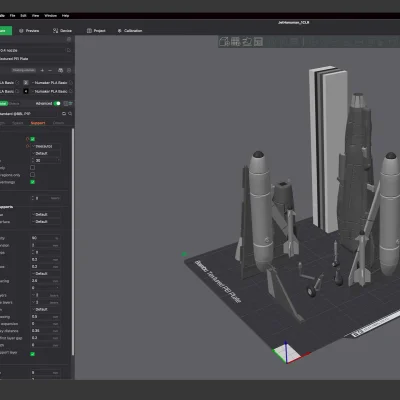Viewport: 400px width, 400px height.
Task: Open the Default style dropdown under type
Action: pos(46,153)
